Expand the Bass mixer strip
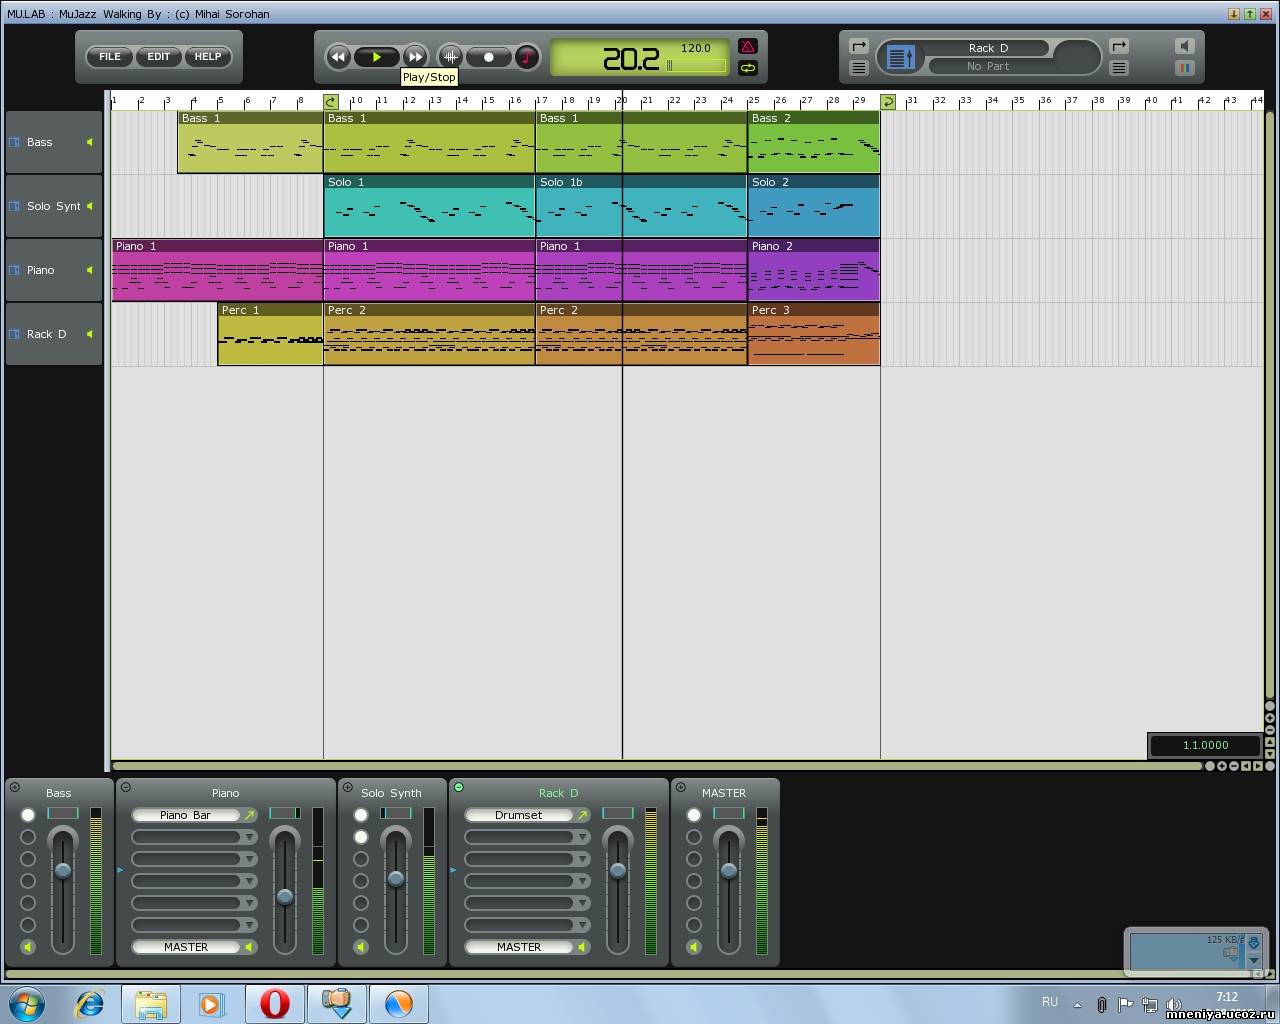This screenshot has width=1280, height=1024. pos(14,788)
